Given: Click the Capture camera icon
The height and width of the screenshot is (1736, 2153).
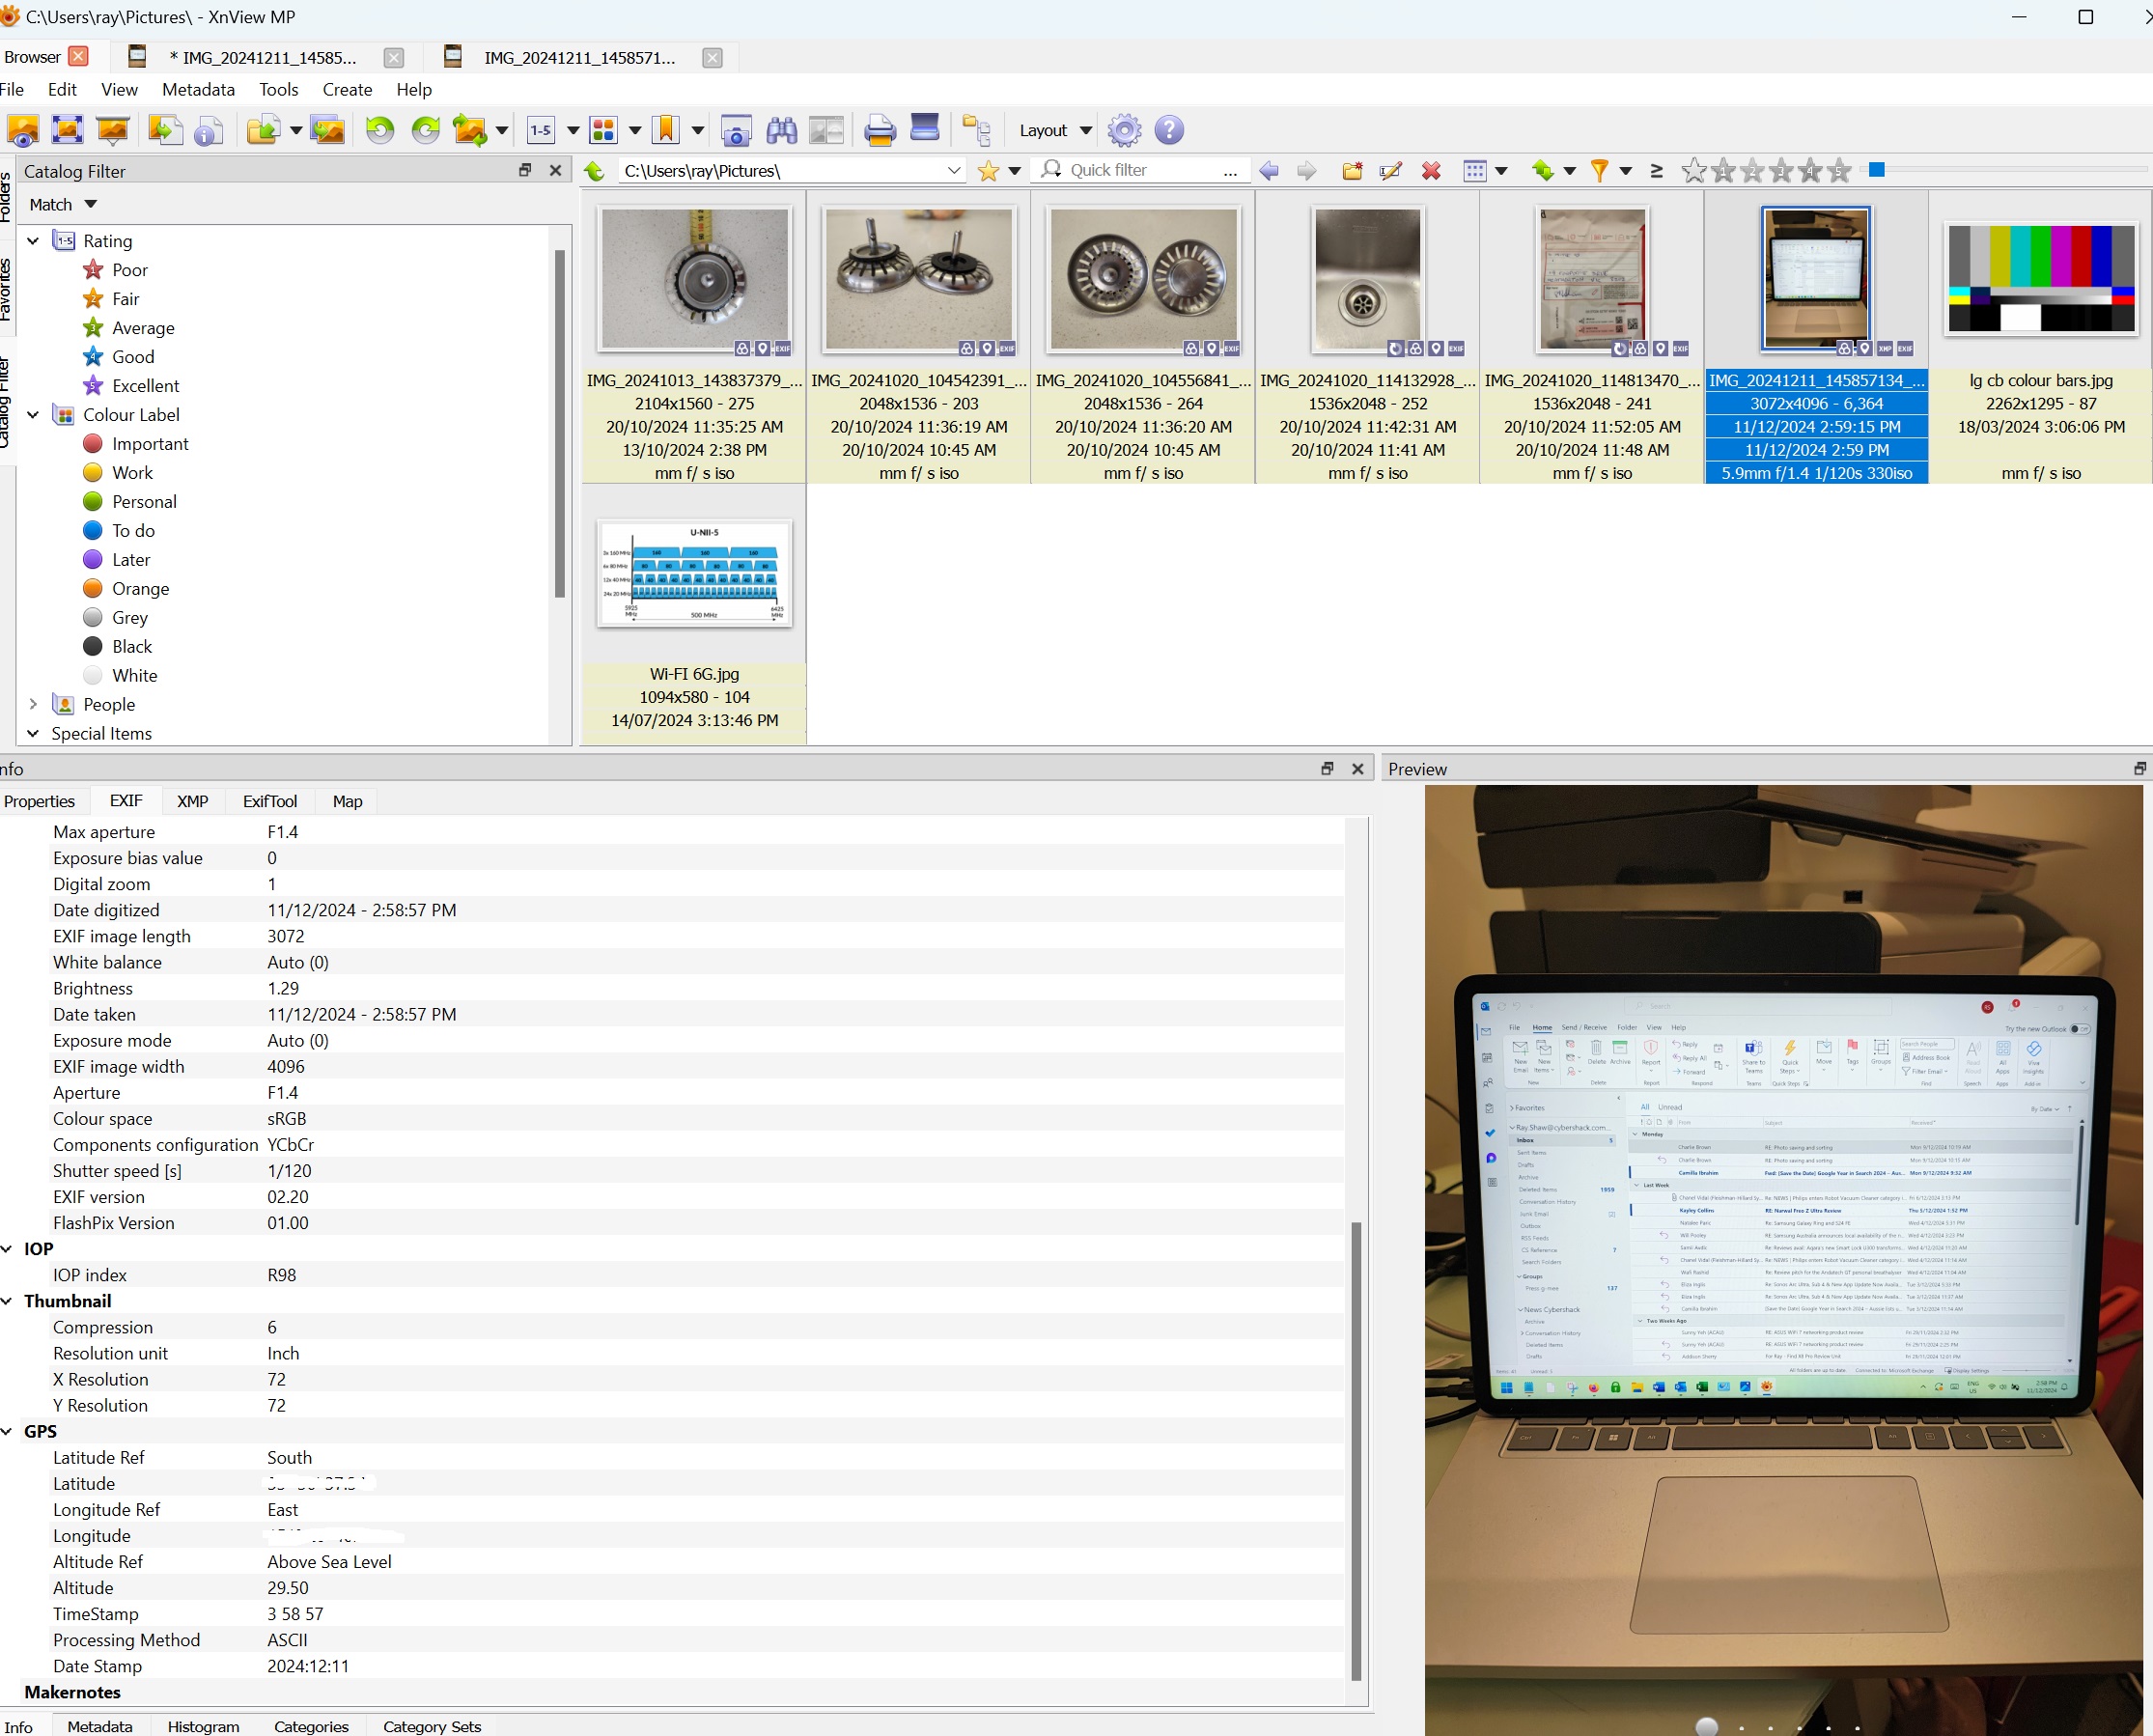Looking at the screenshot, I should click(x=736, y=130).
